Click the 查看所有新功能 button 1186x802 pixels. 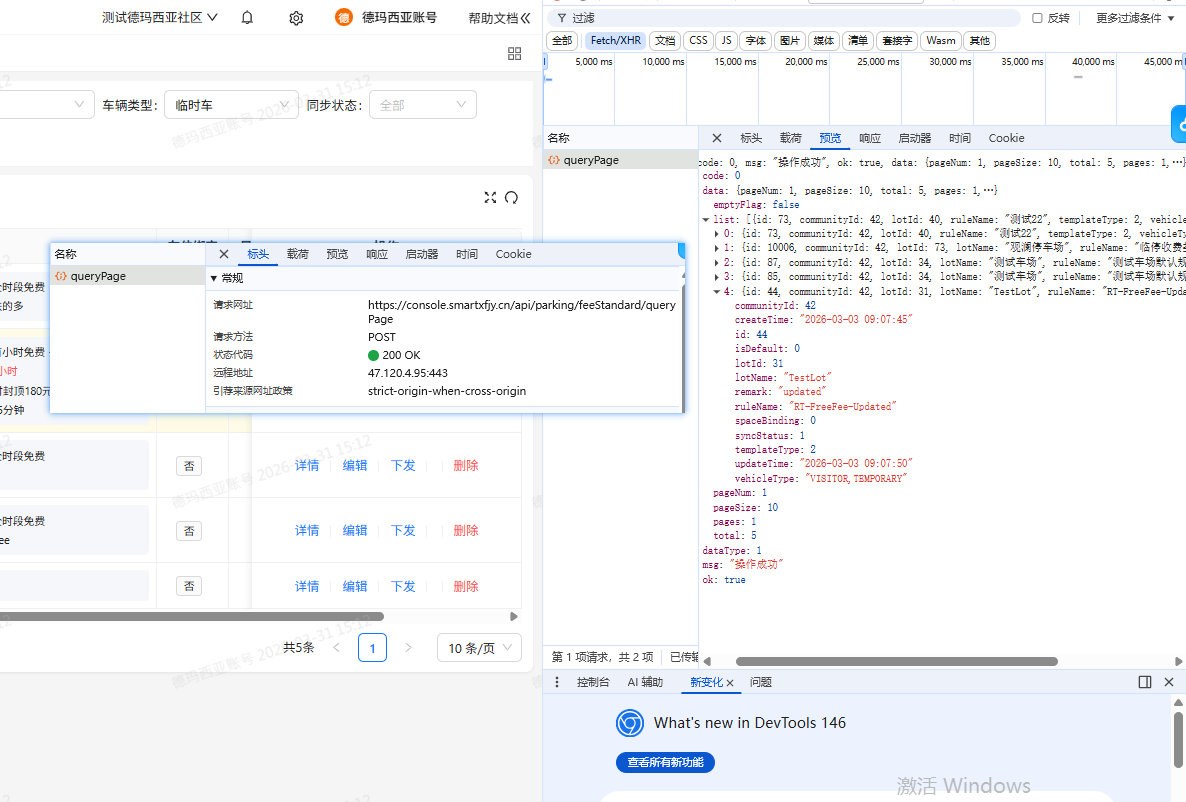coord(665,762)
